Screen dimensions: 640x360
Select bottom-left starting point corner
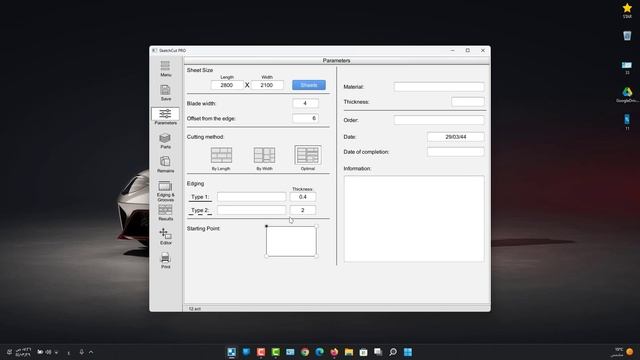[x=267, y=256]
